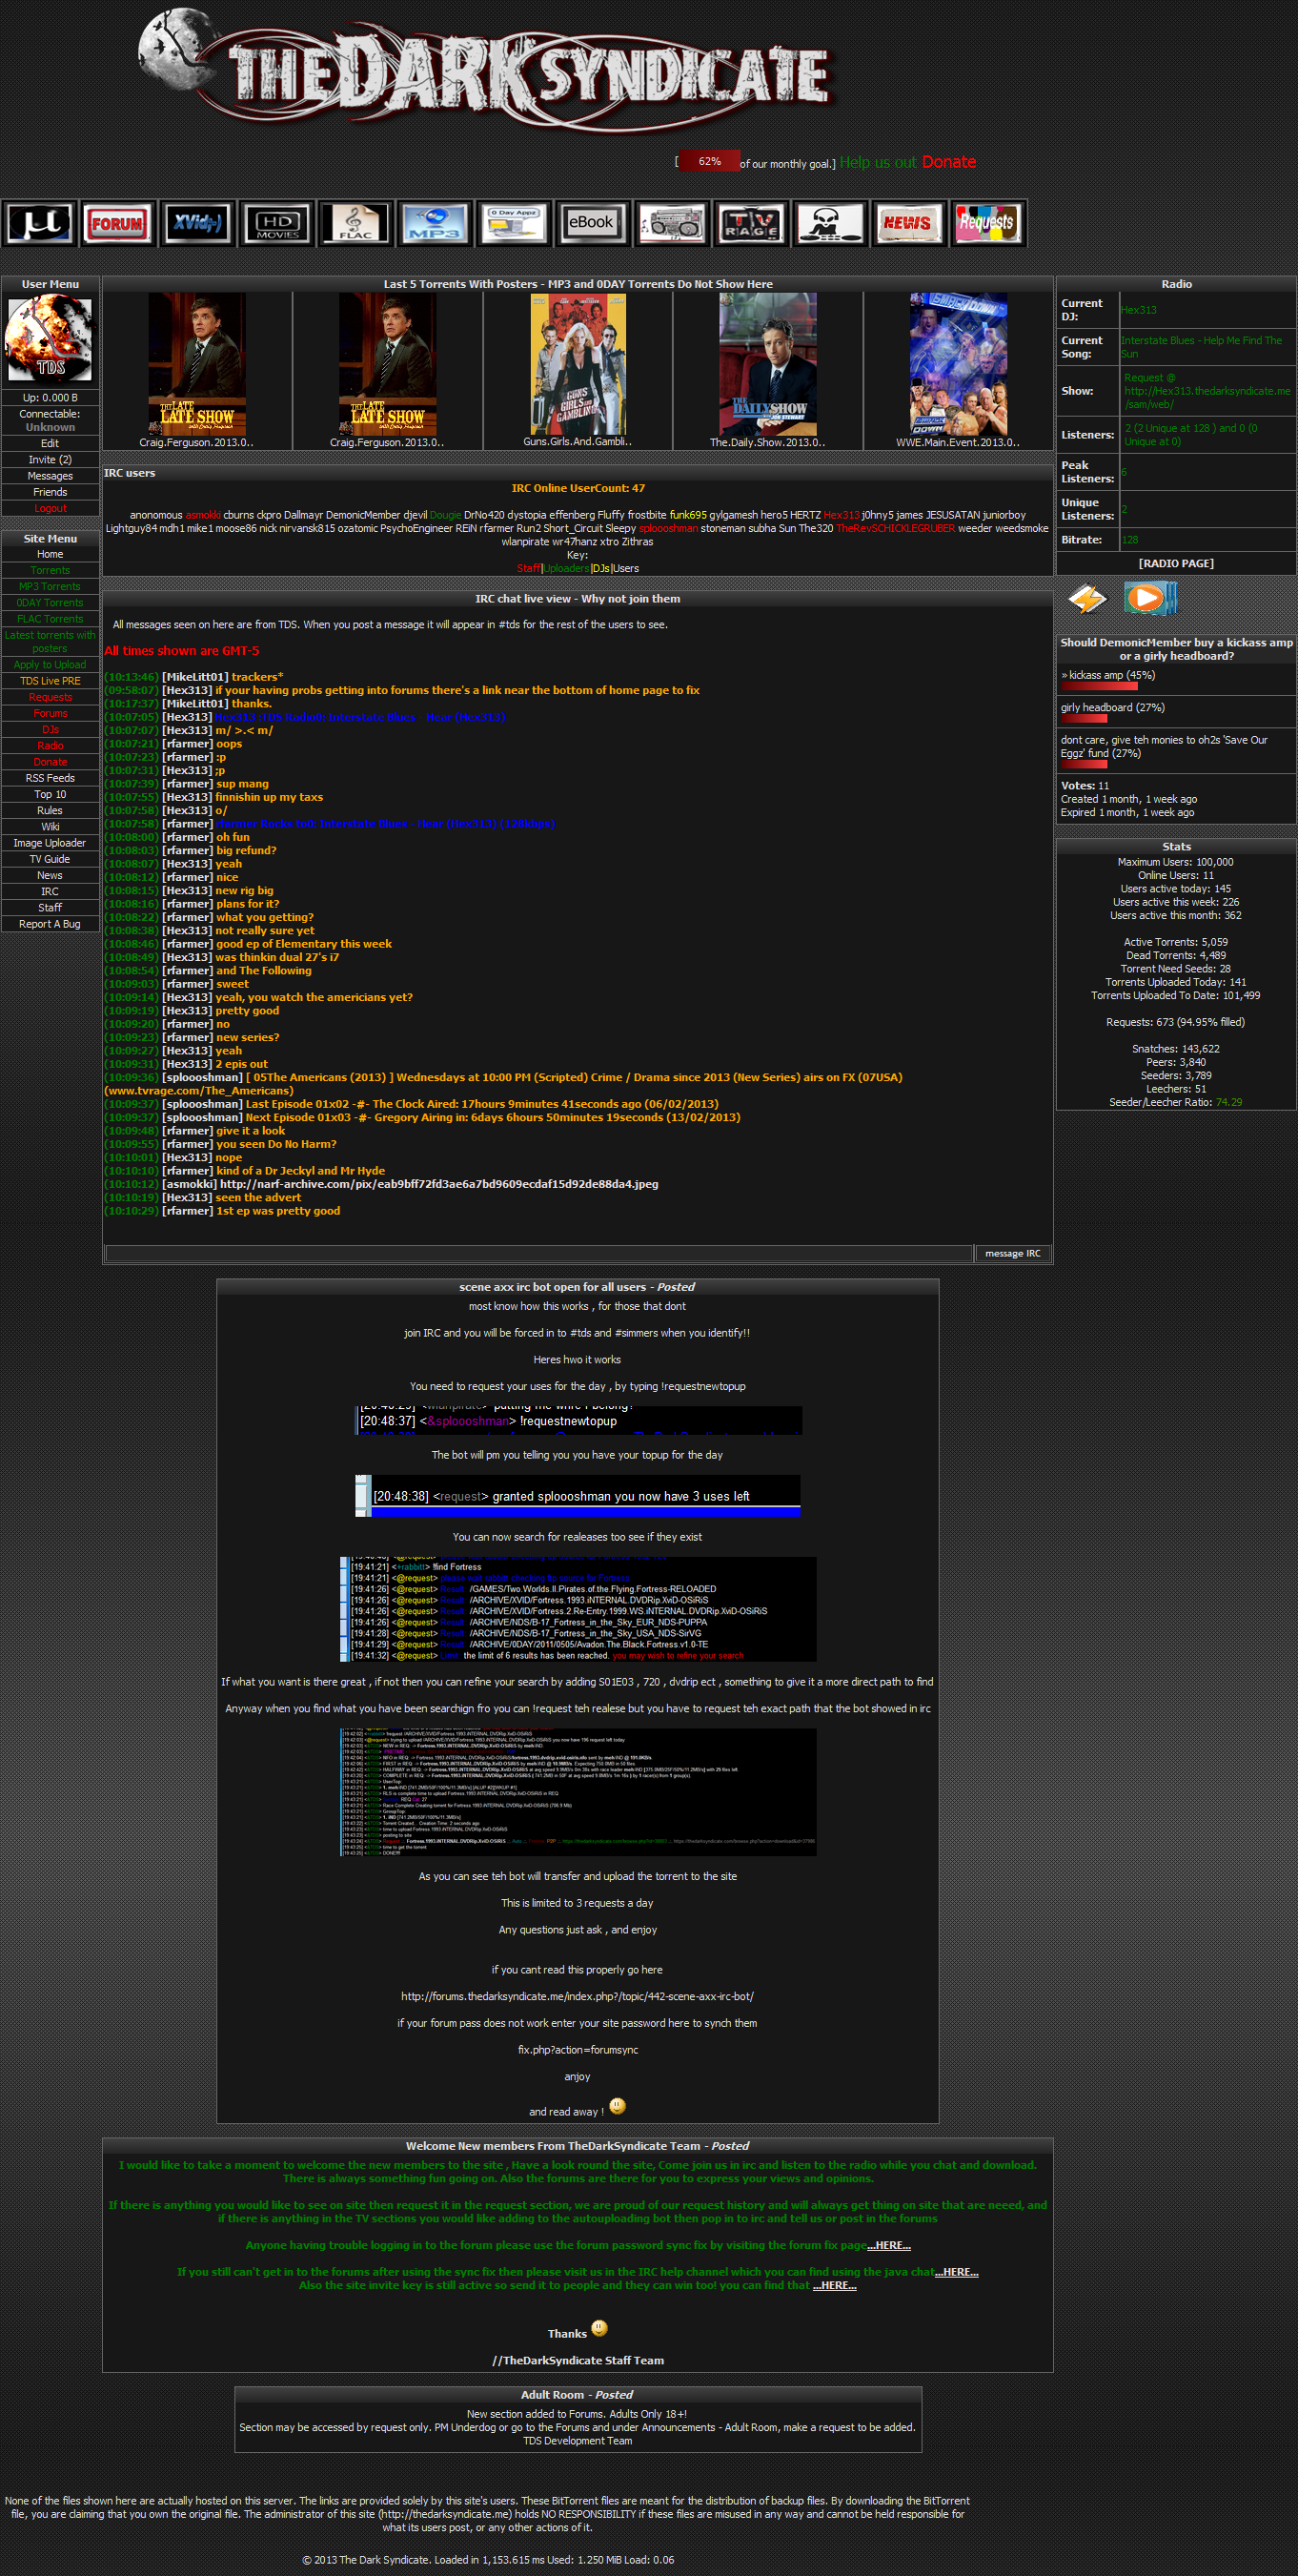Open the Guns.Girls.And.Gambling poster
The height and width of the screenshot is (2576, 1298).
[x=578, y=363]
